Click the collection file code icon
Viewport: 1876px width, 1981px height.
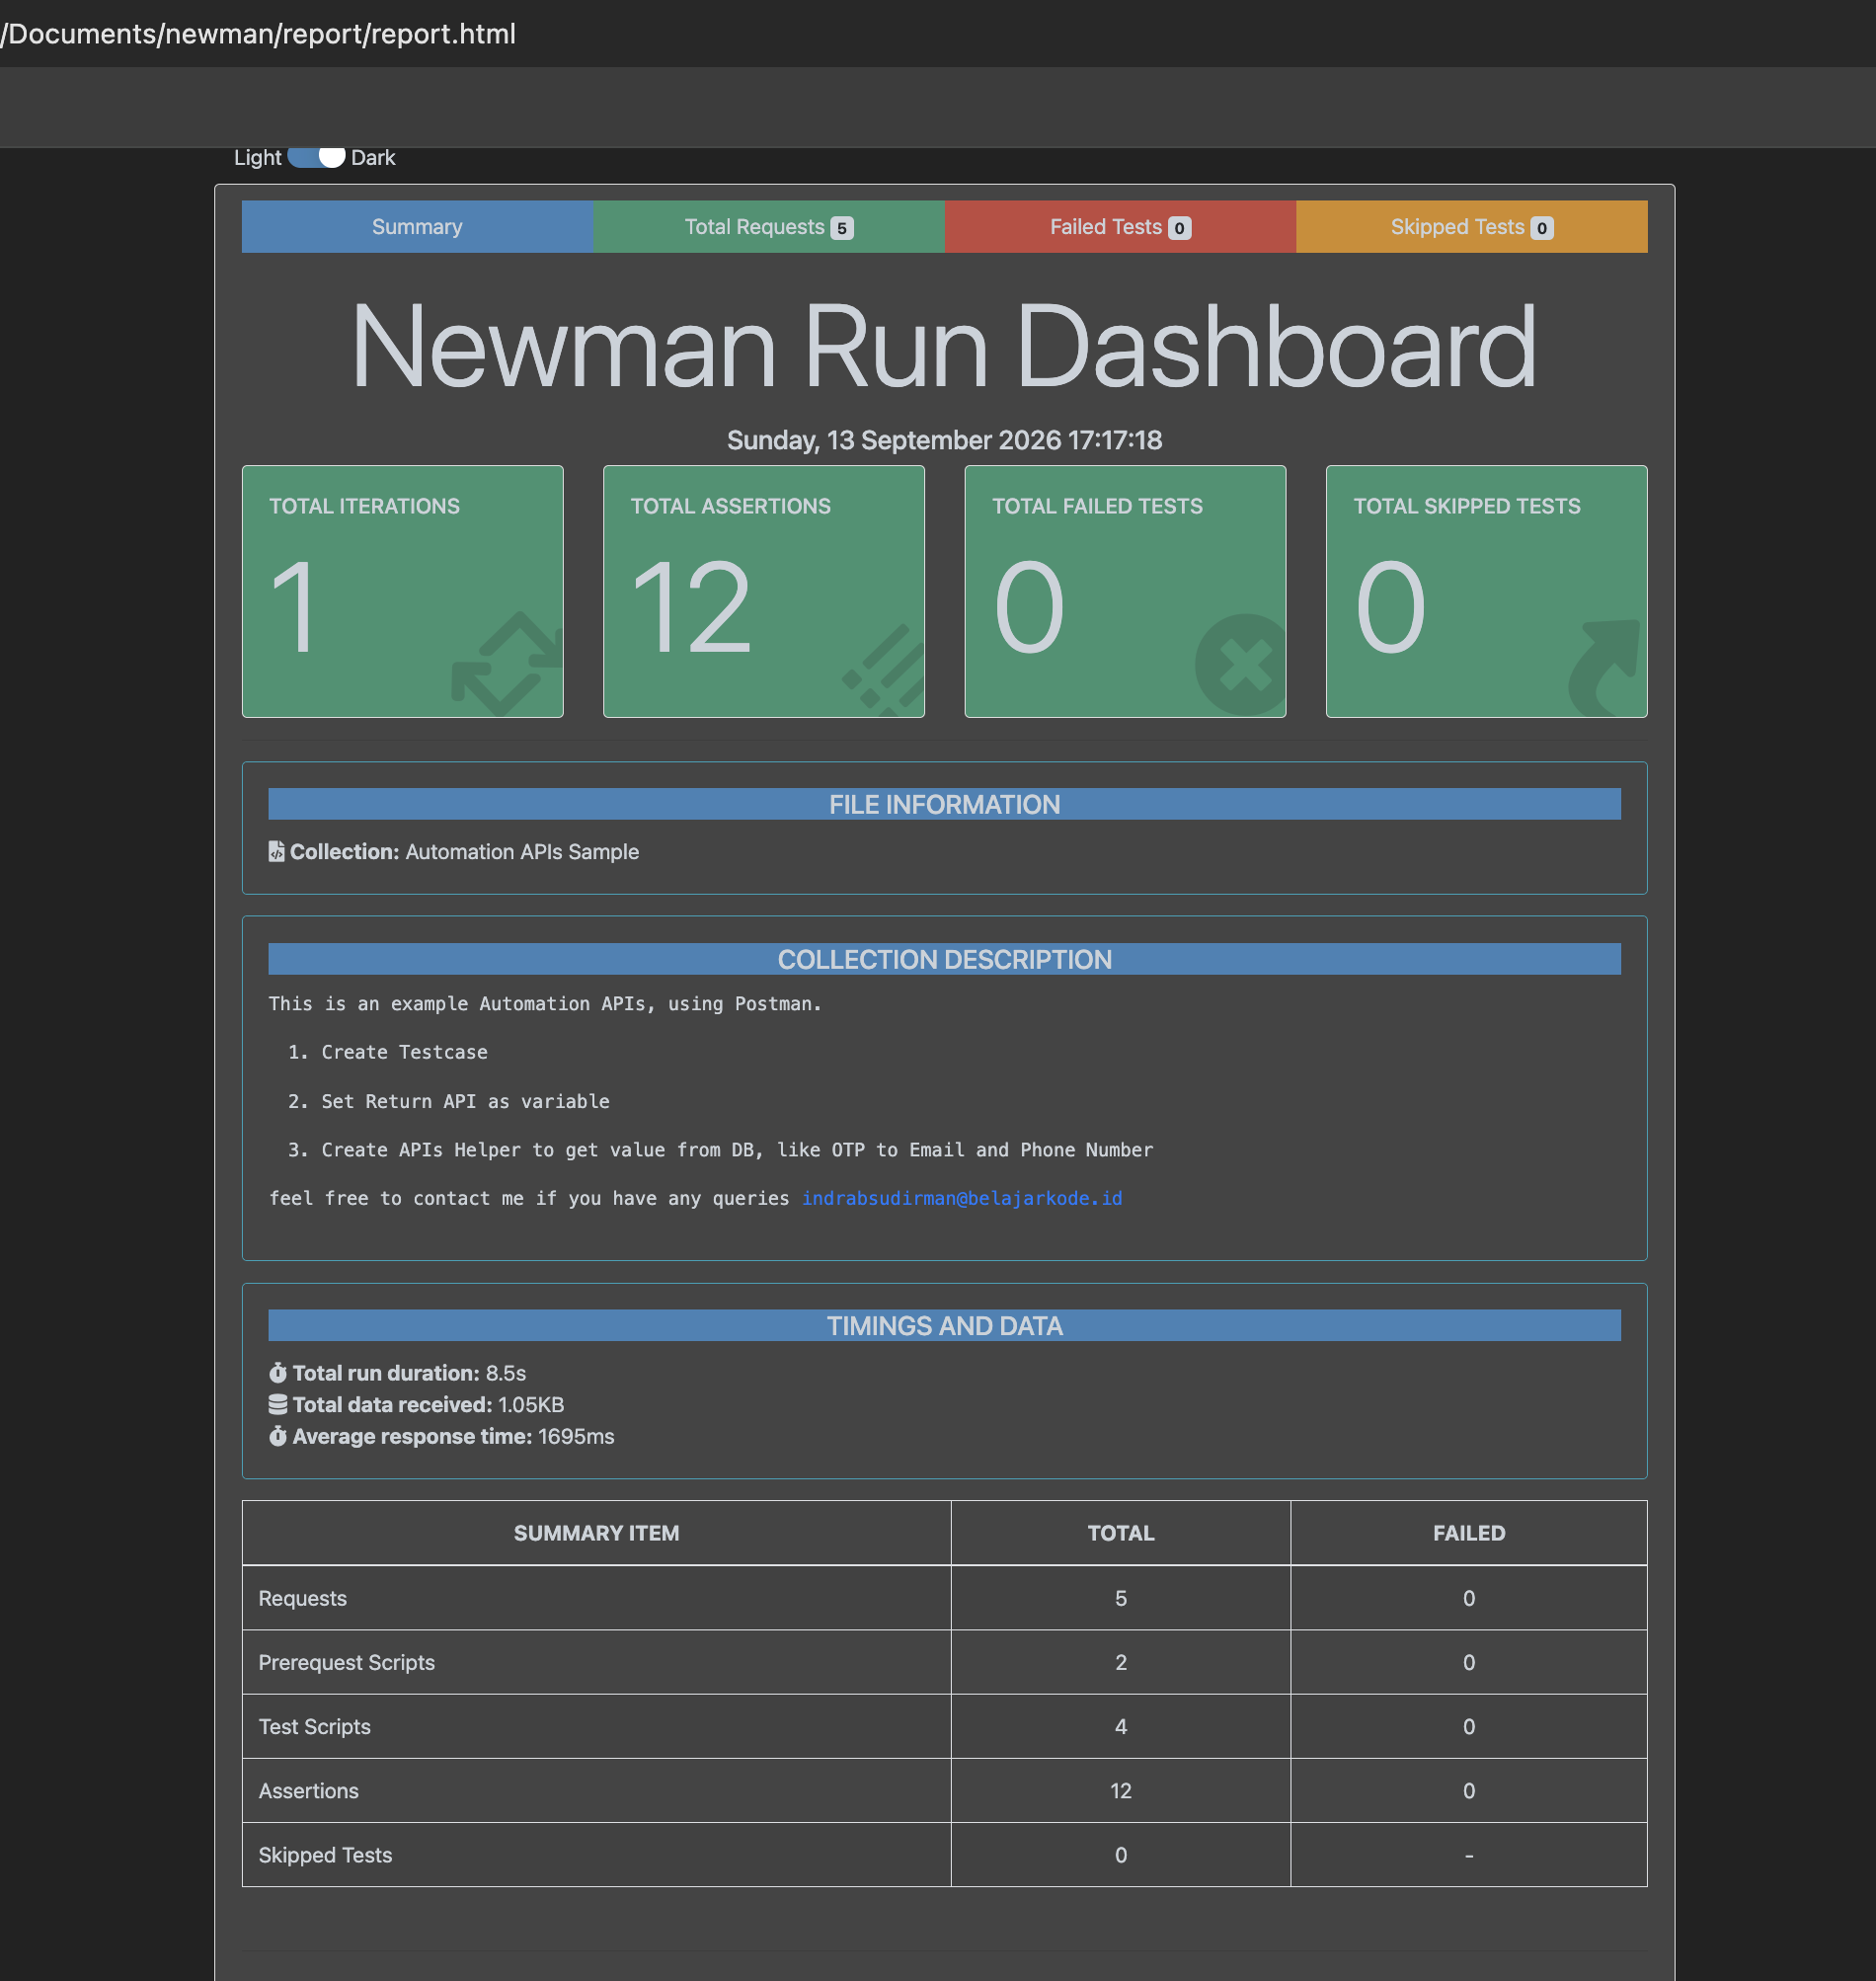click(277, 851)
